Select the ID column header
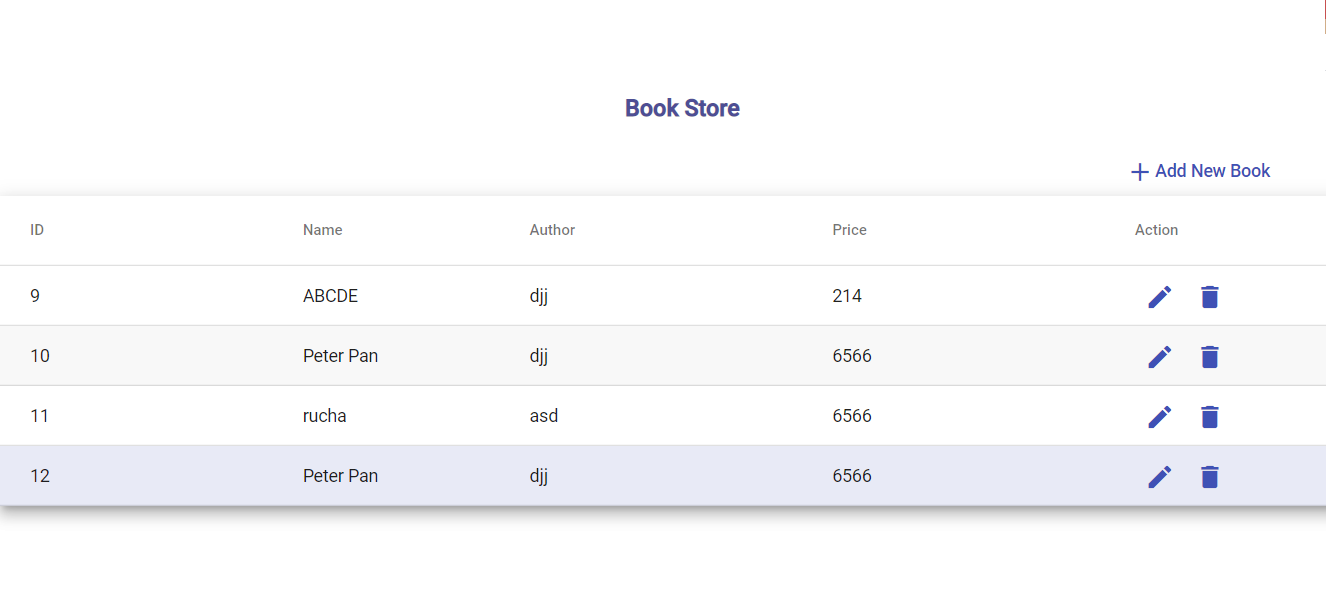1326x596 pixels. (37, 229)
